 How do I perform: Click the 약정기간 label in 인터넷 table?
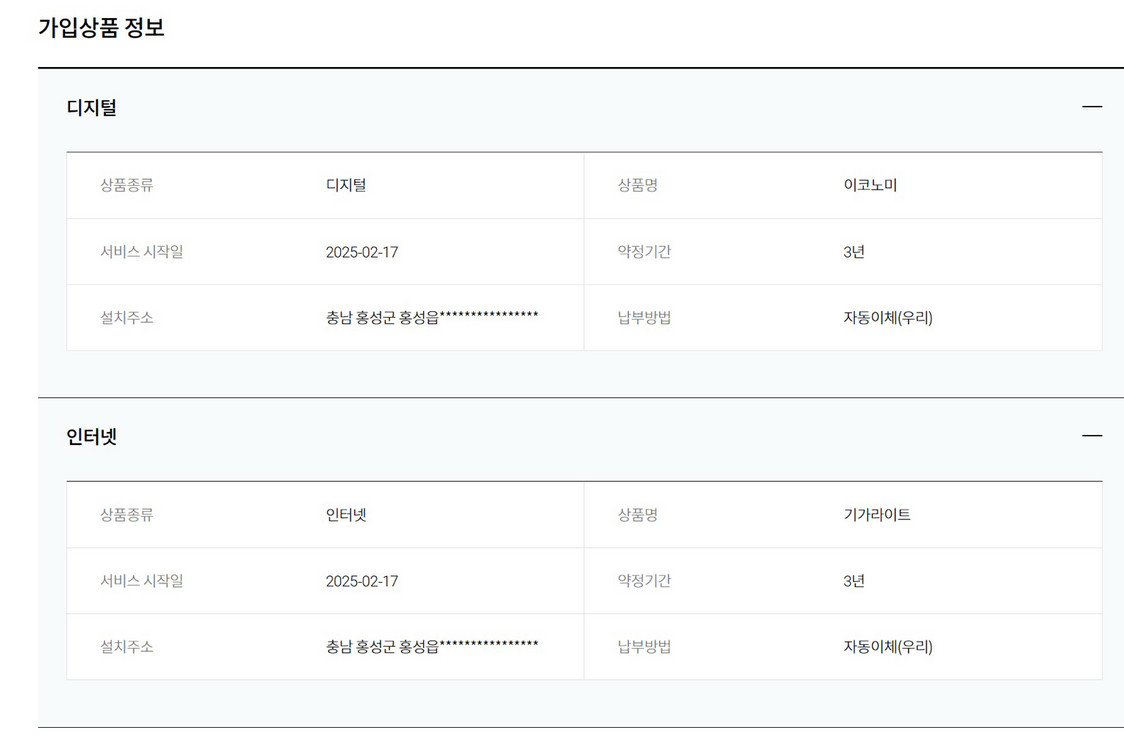point(644,581)
